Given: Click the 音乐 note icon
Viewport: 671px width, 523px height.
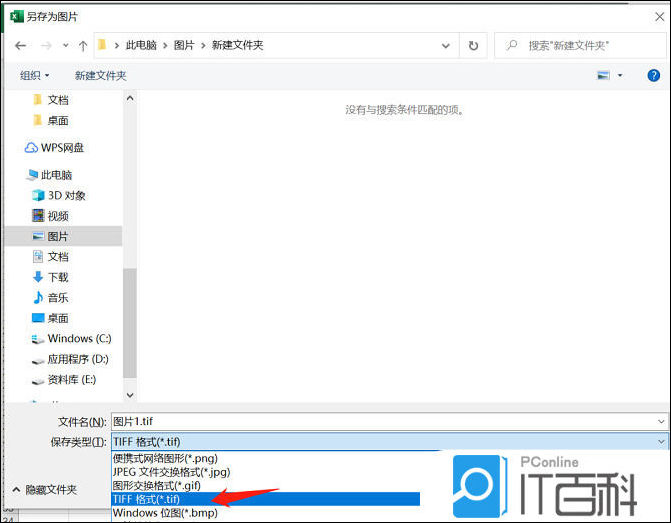Looking at the screenshot, I should tap(38, 297).
